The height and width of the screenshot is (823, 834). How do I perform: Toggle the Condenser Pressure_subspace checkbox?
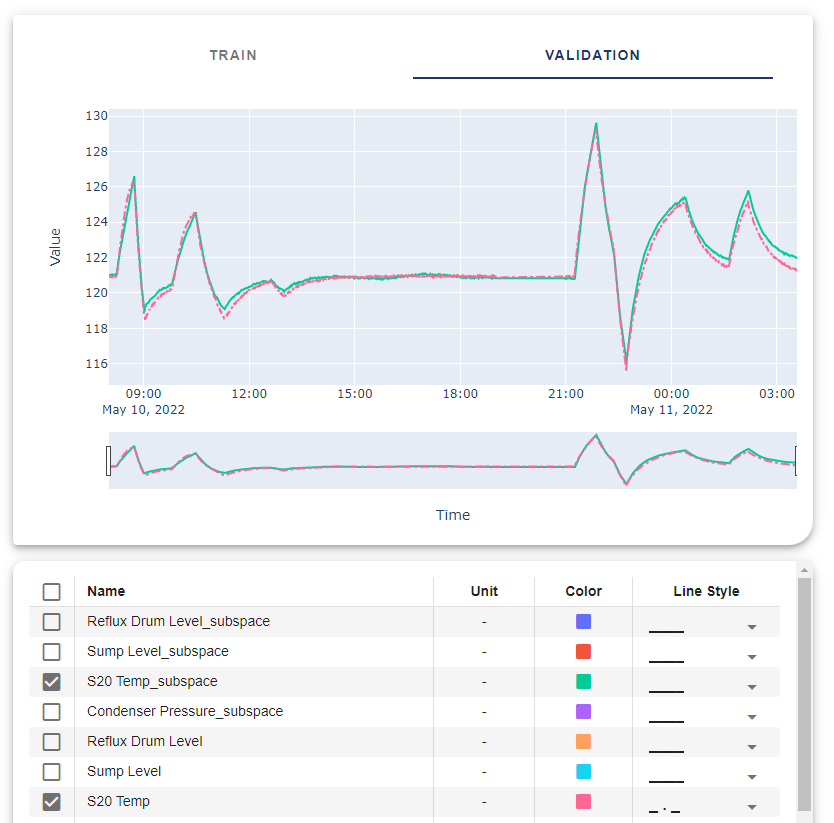pos(51,712)
